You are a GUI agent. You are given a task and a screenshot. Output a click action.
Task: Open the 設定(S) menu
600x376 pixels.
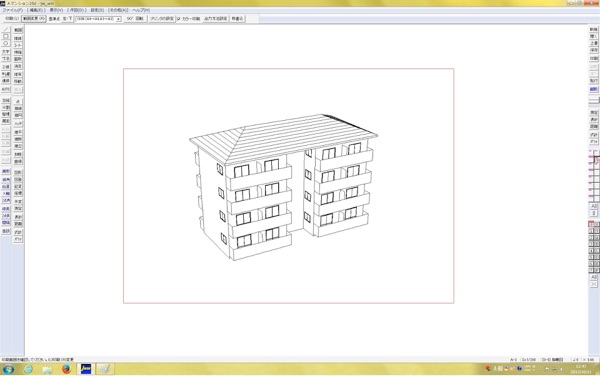click(97, 10)
